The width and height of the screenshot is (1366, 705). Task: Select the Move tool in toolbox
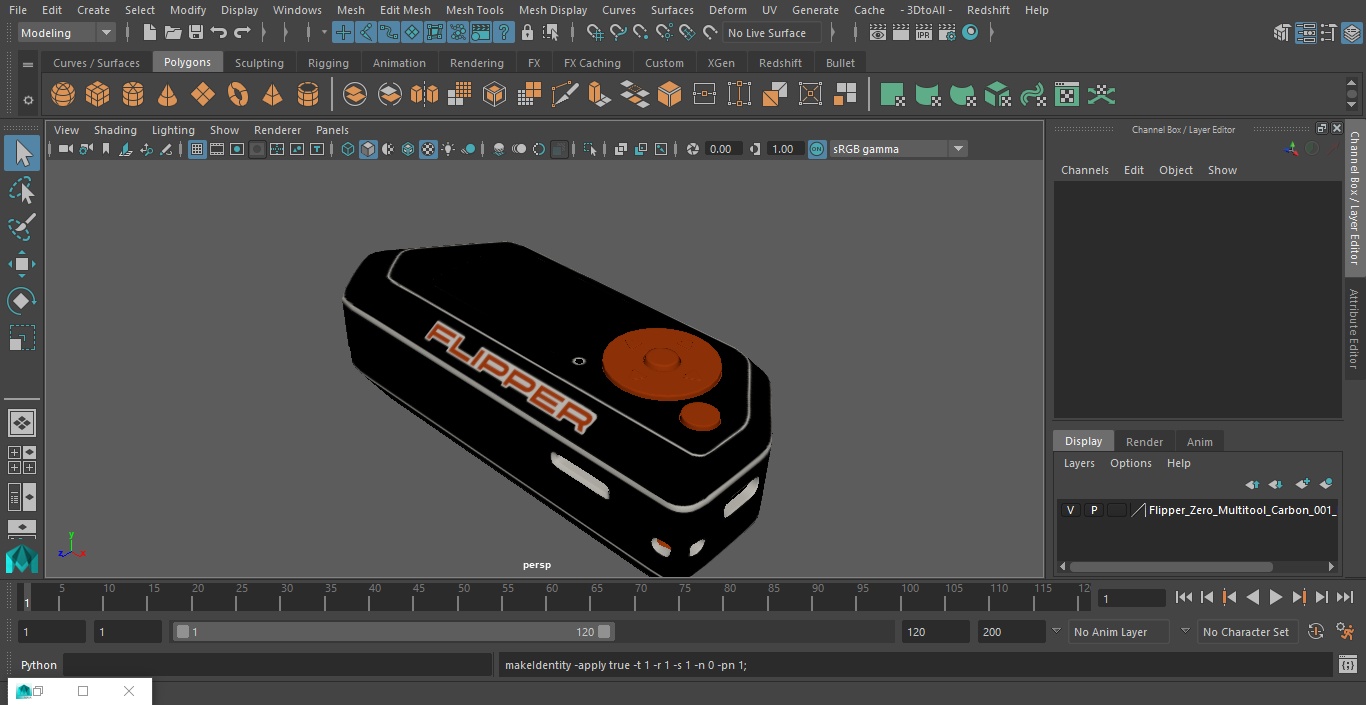[22, 264]
